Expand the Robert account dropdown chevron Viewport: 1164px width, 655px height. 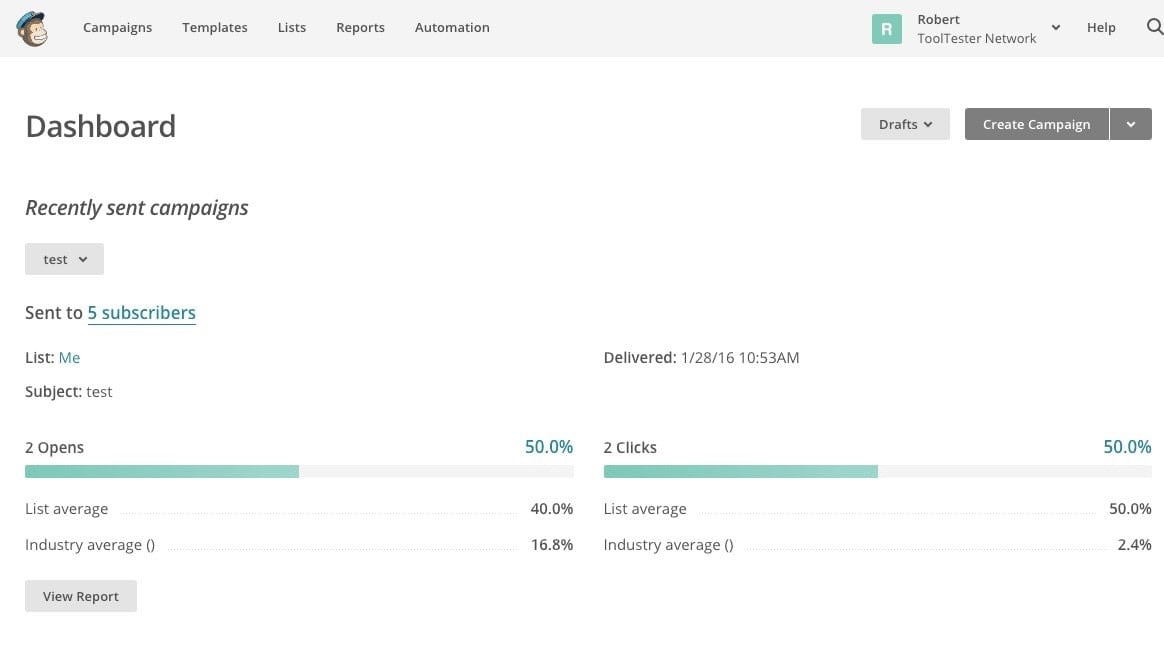1056,27
